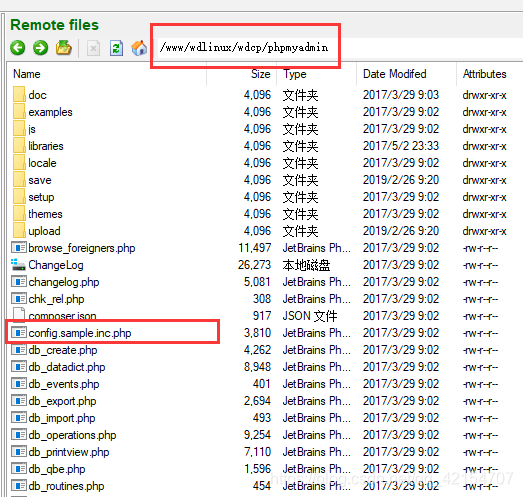Click doc folder's drwxr-xr-x attributes
The image size is (523, 497).
click(x=485, y=95)
